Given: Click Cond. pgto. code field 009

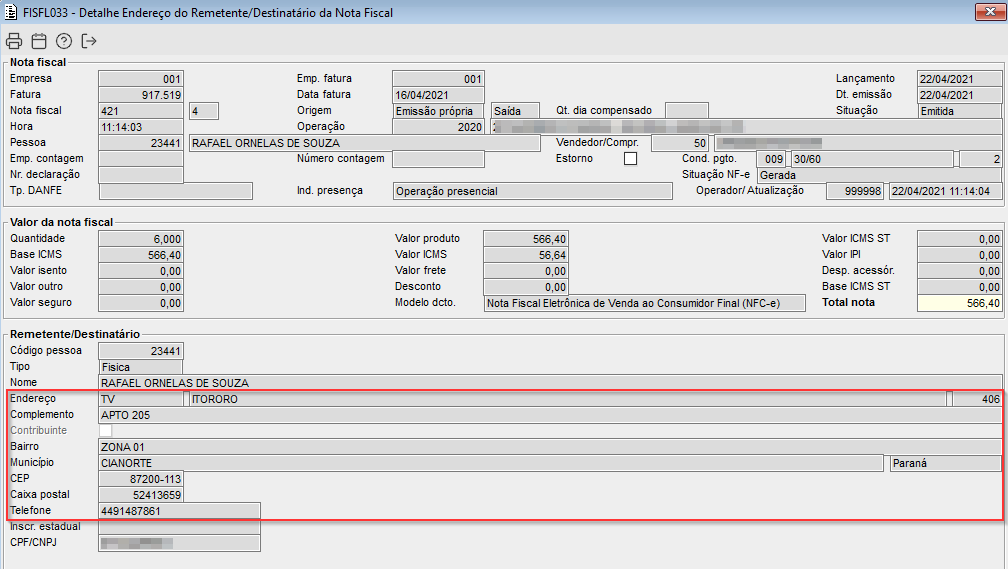Looking at the screenshot, I should (771, 159).
